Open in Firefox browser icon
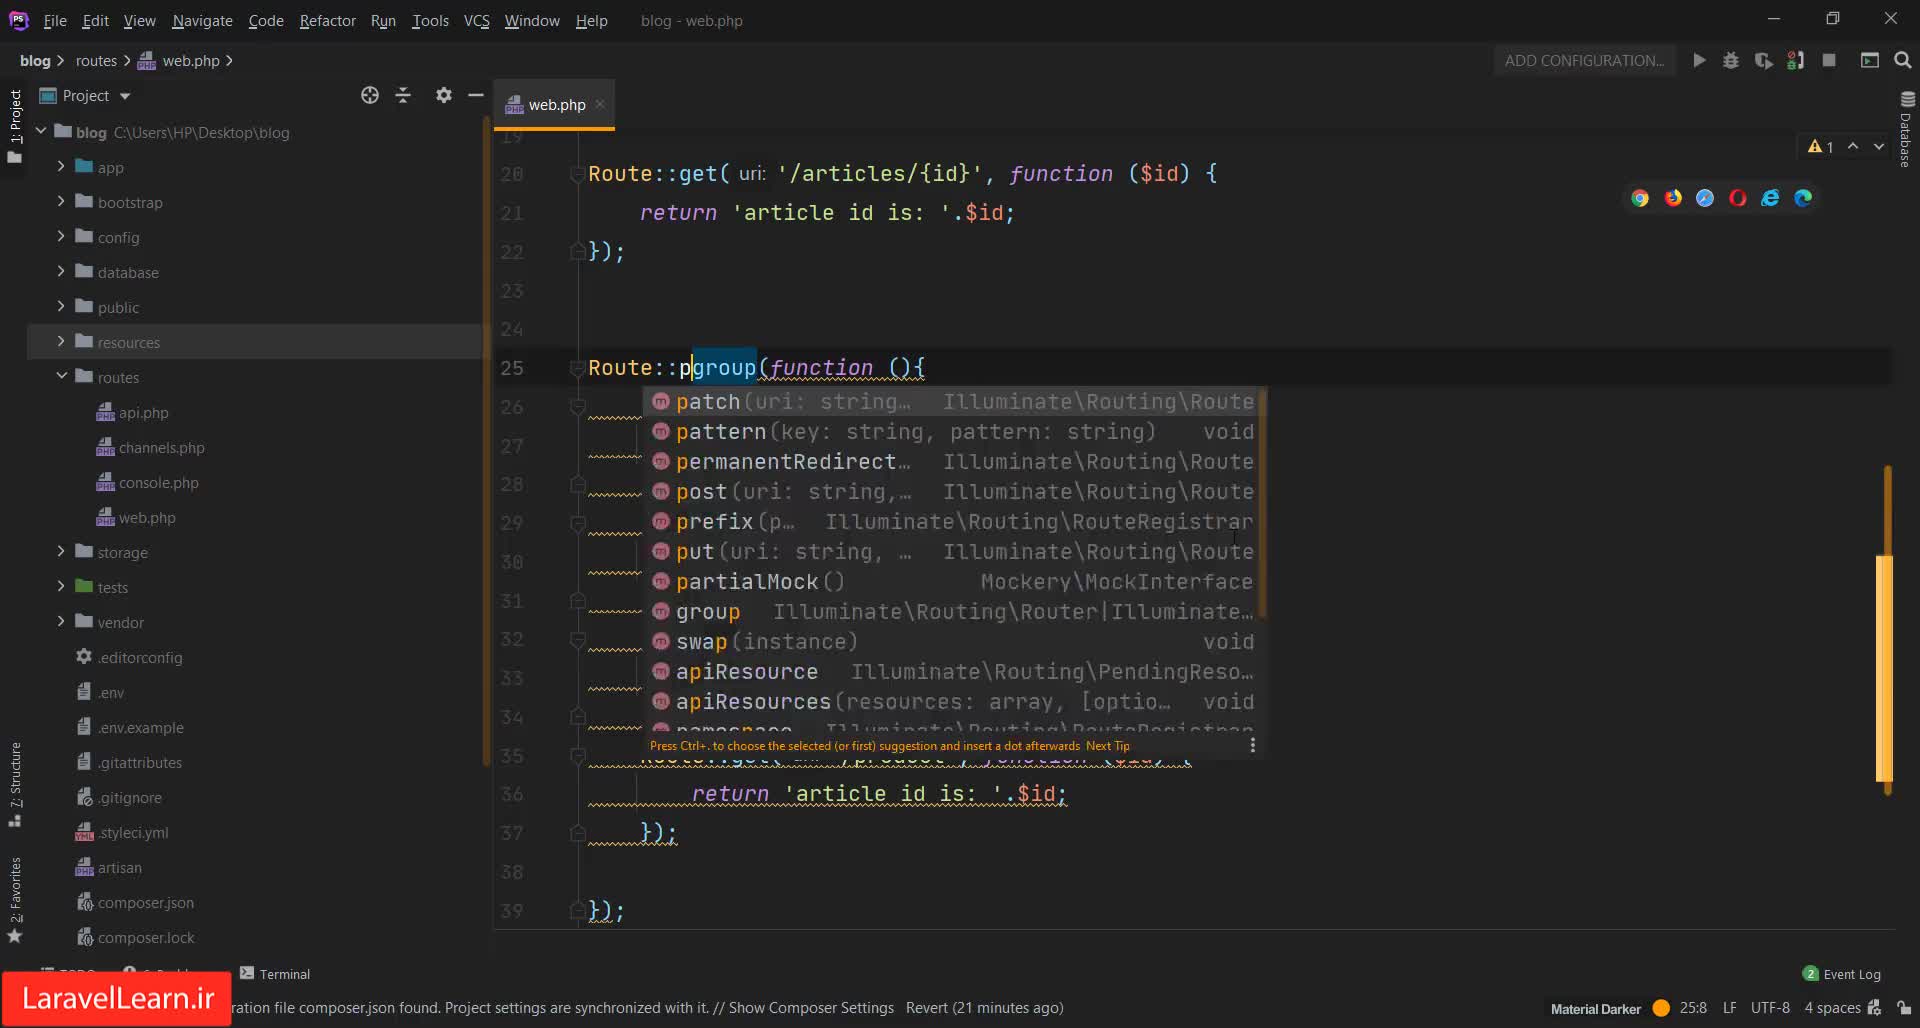This screenshot has height=1028, width=1920. coord(1673,198)
